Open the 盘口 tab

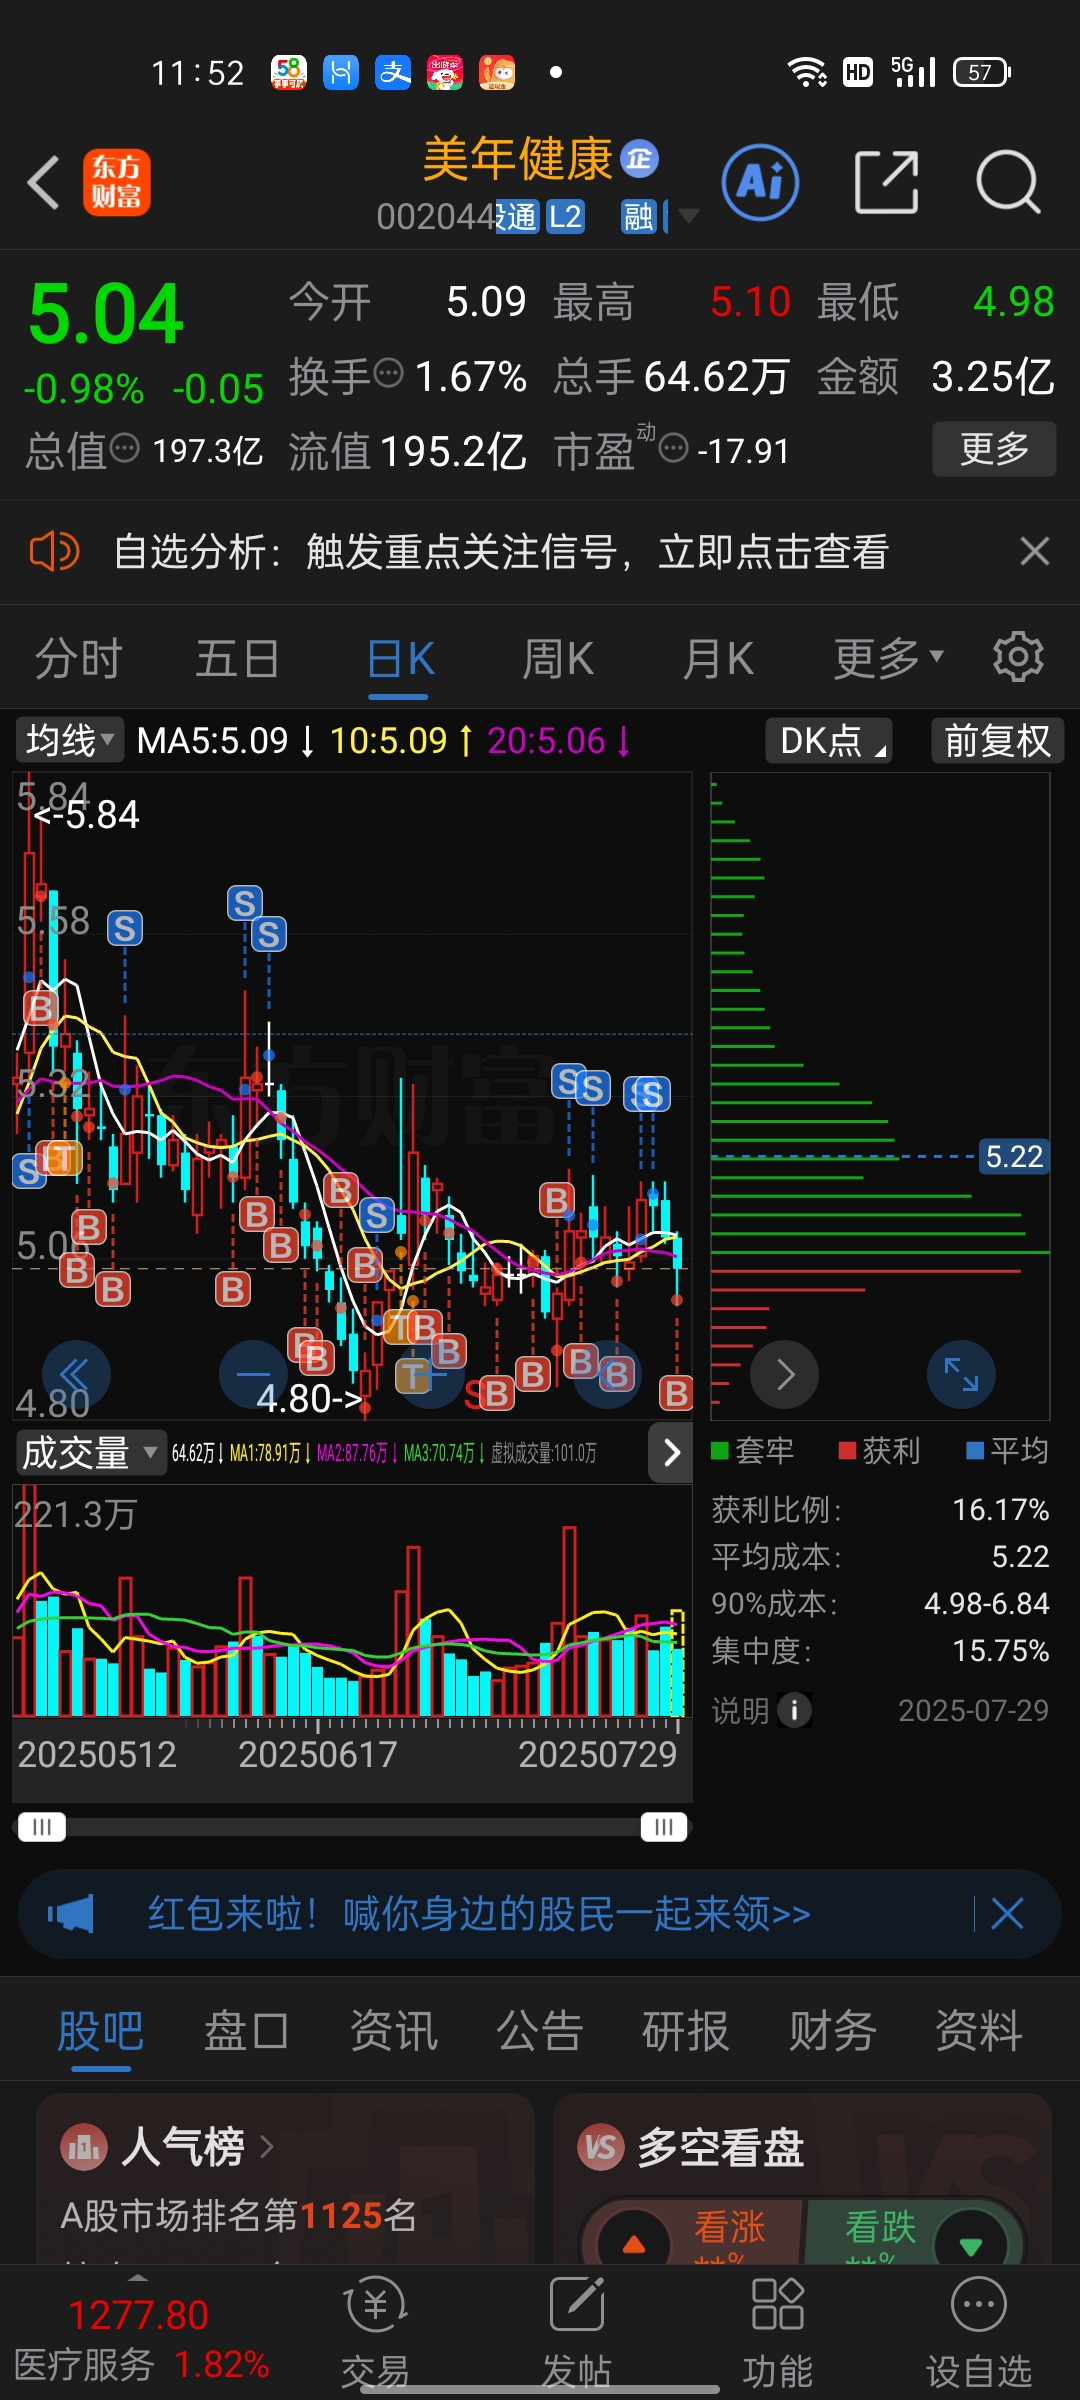coord(247,2031)
